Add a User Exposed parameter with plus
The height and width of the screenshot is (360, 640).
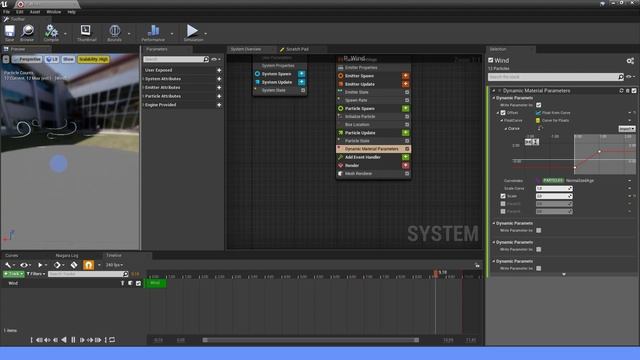tap(219, 70)
